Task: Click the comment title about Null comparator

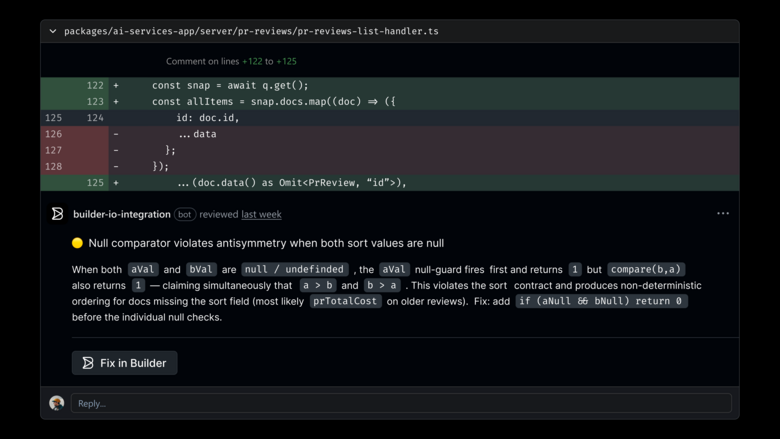Action: pyautogui.click(x=266, y=243)
